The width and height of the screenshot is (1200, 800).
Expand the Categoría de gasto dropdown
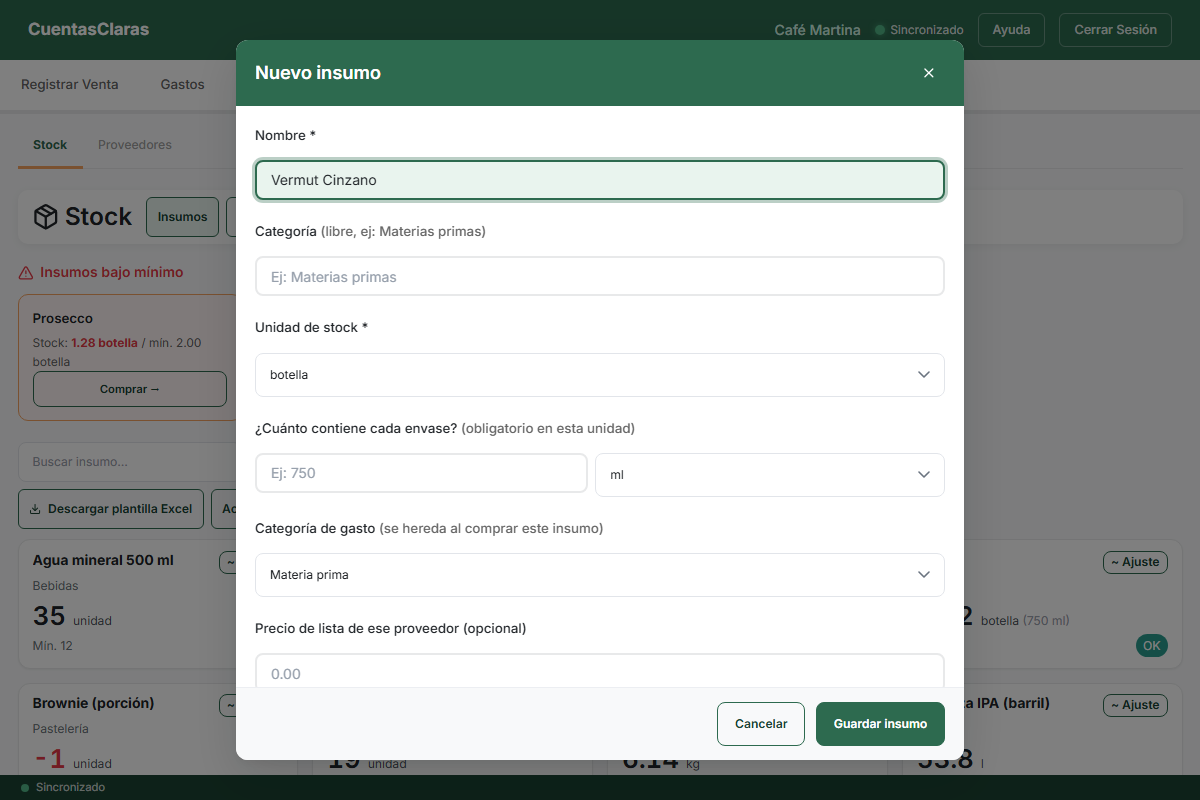(x=600, y=575)
